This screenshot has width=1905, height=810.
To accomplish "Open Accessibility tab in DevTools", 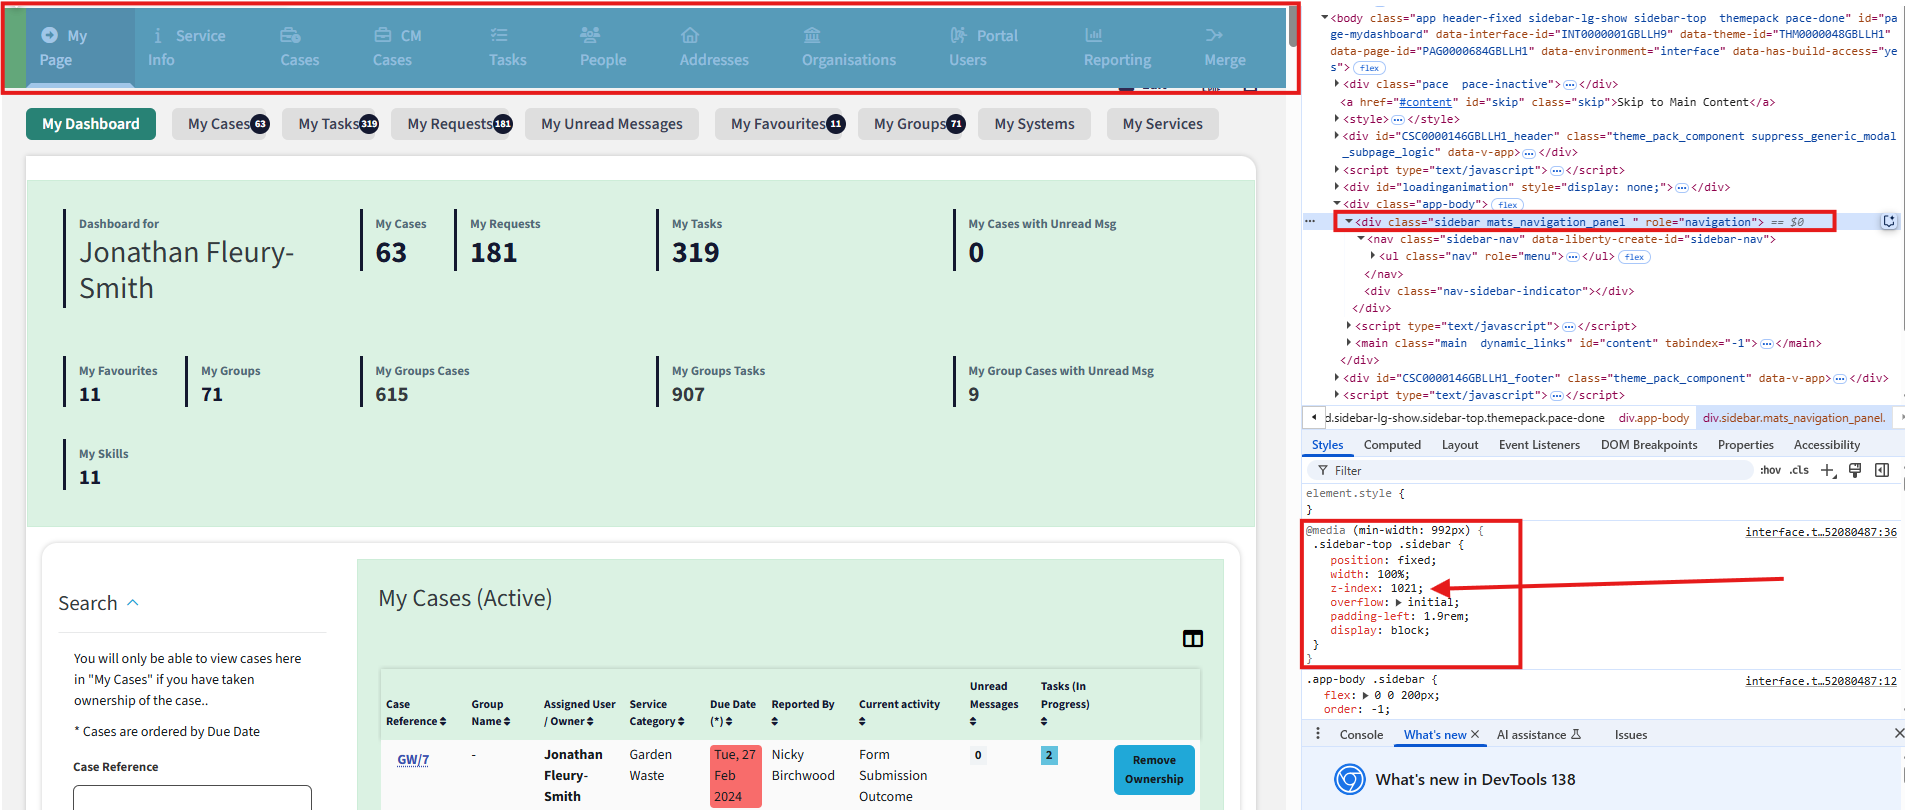I will coord(1827,445).
